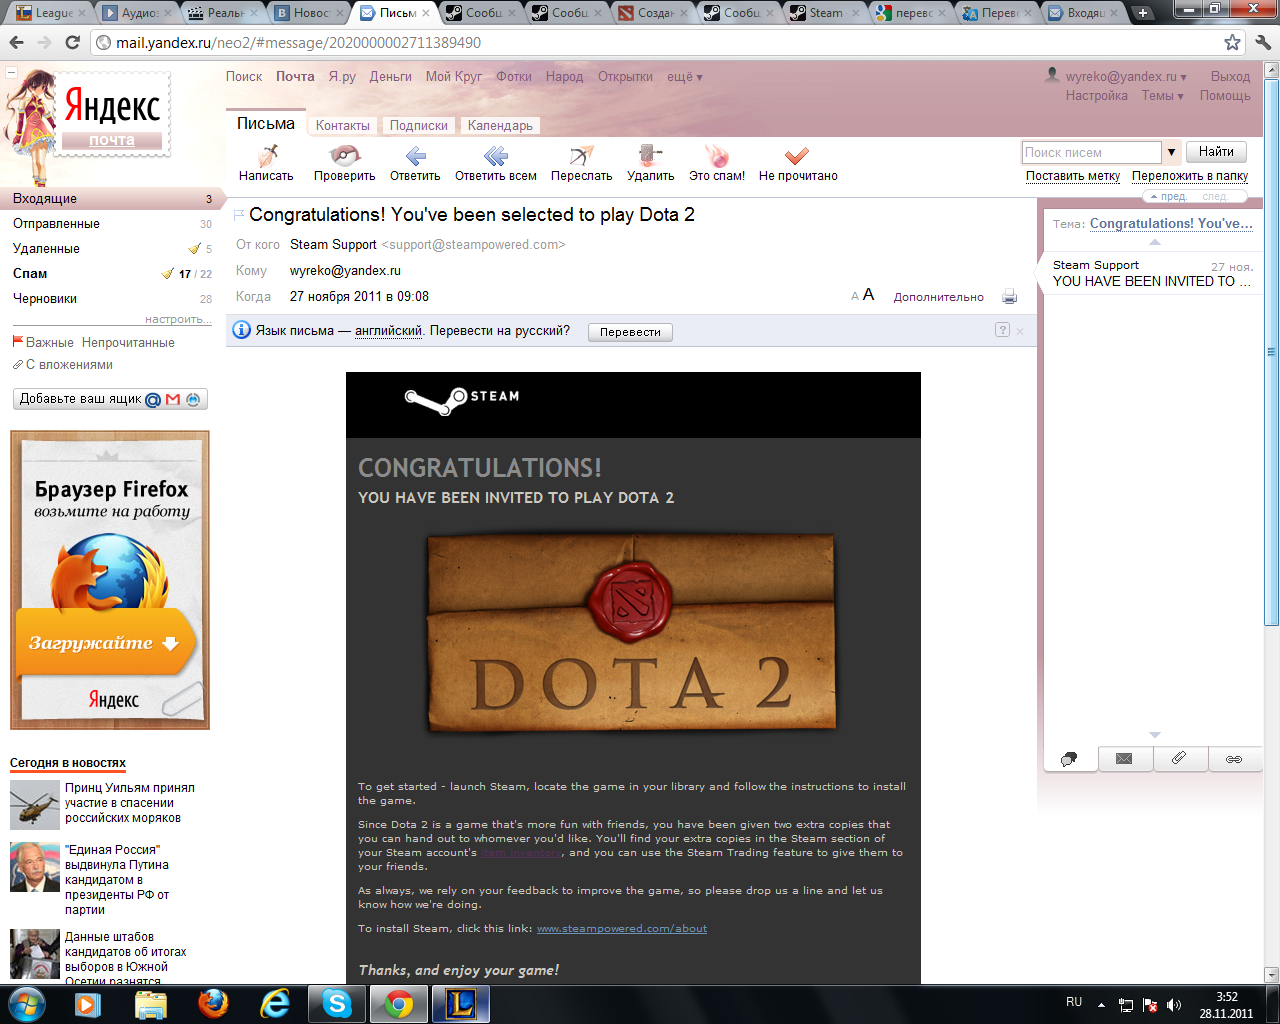
Task: Open Firefox from the taskbar
Action: click(x=213, y=1003)
